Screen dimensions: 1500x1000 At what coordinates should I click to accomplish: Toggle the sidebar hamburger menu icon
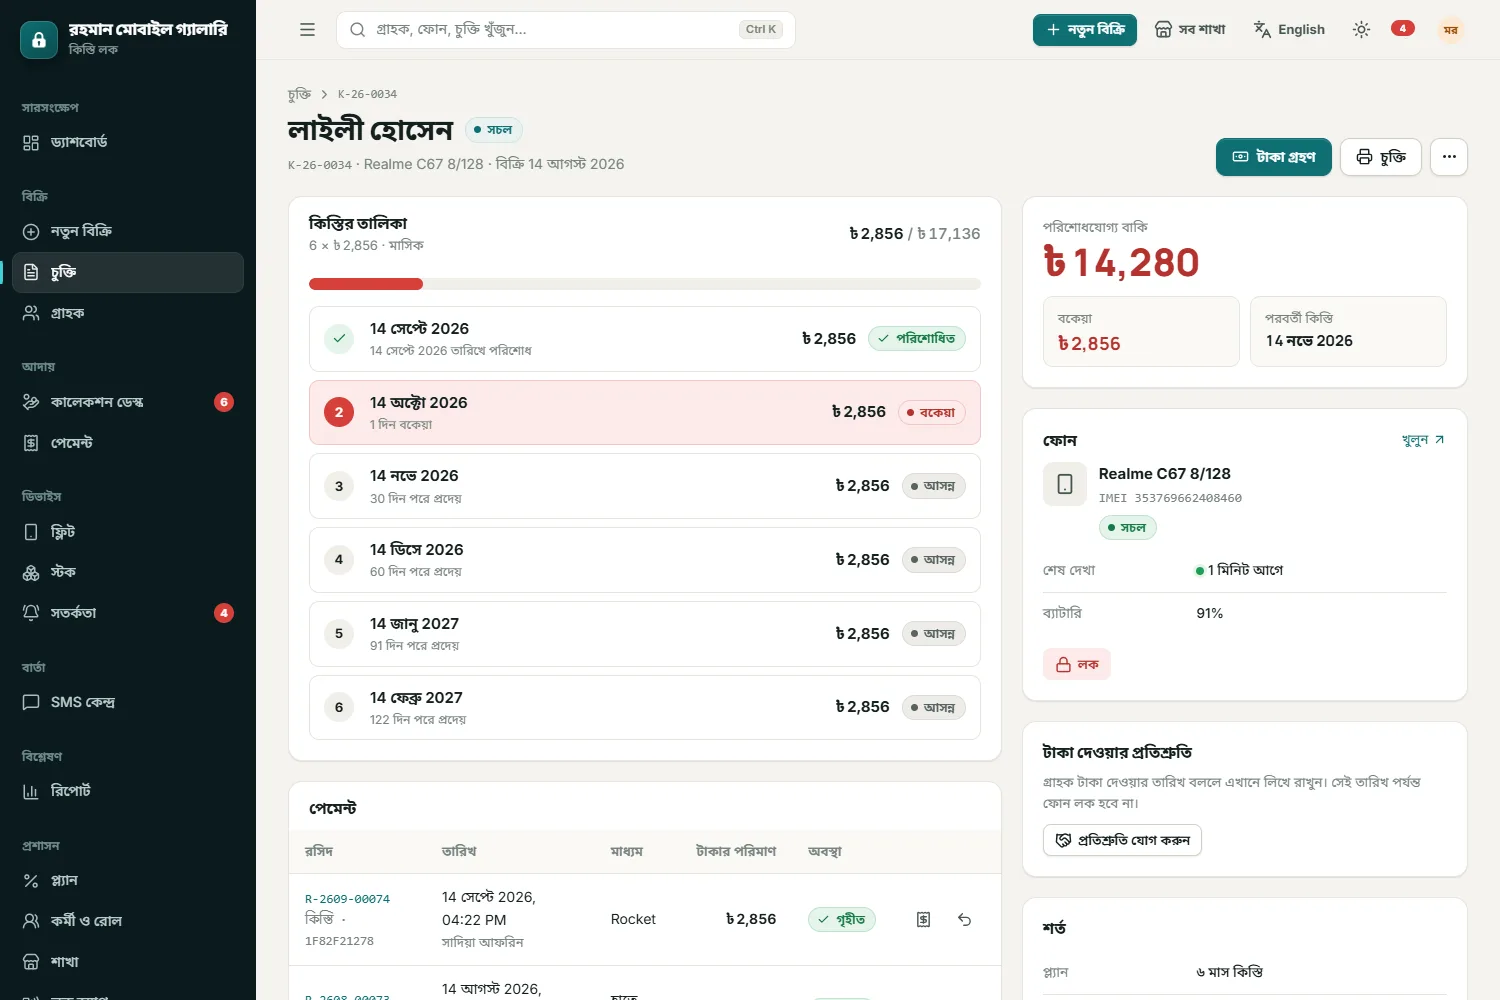(x=307, y=30)
